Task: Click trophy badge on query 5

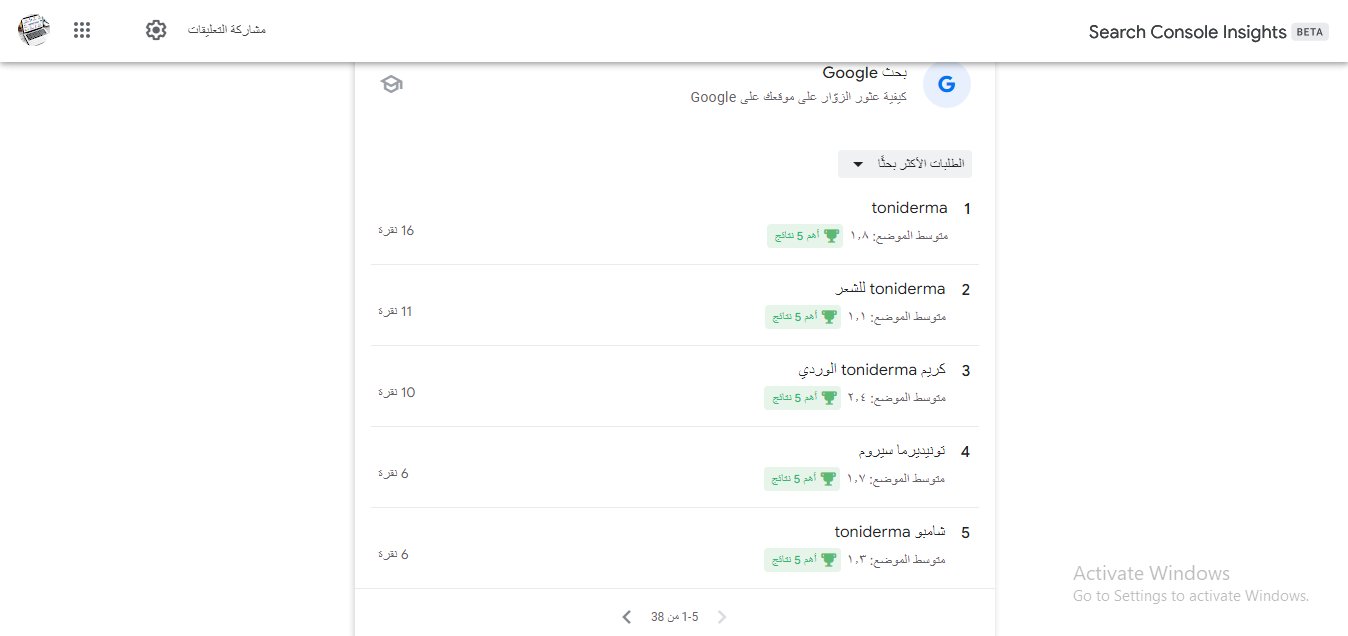Action: point(802,560)
